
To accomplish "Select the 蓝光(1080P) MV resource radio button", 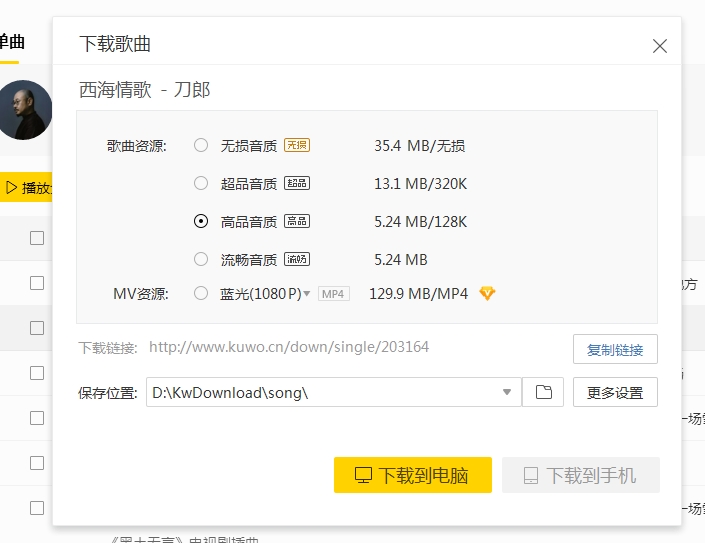I will click(201, 293).
